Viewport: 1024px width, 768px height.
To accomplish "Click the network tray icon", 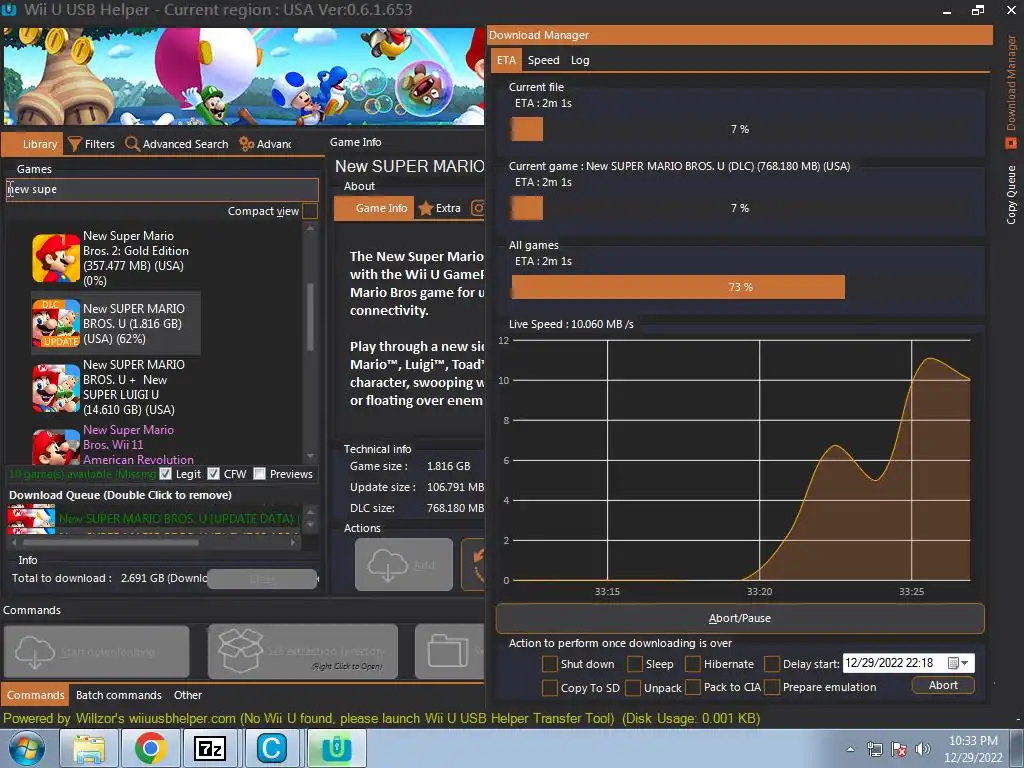I will pos(874,749).
